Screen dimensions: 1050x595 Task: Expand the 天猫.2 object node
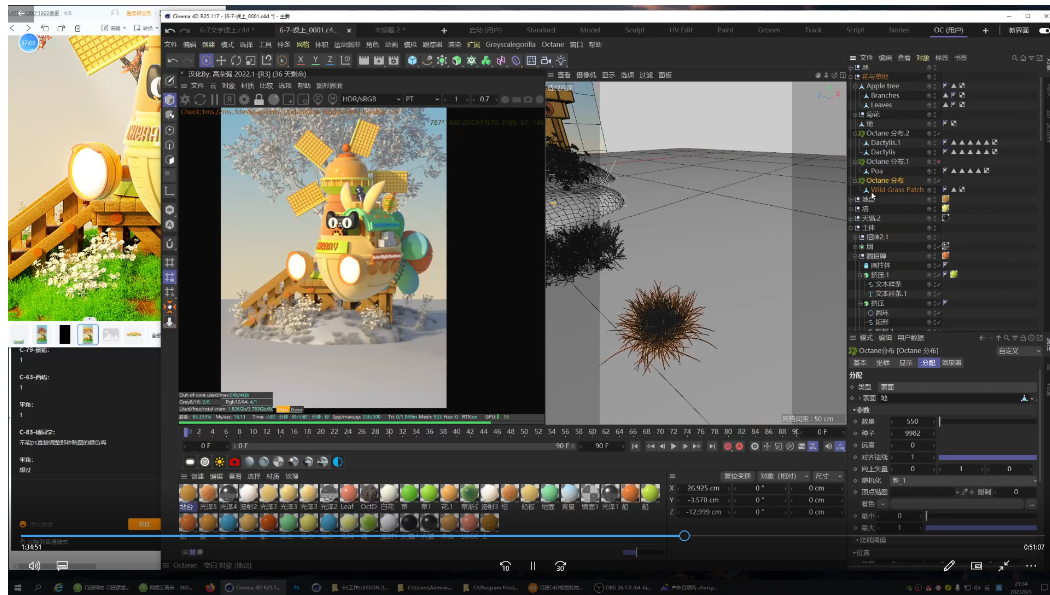(x=851, y=218)
